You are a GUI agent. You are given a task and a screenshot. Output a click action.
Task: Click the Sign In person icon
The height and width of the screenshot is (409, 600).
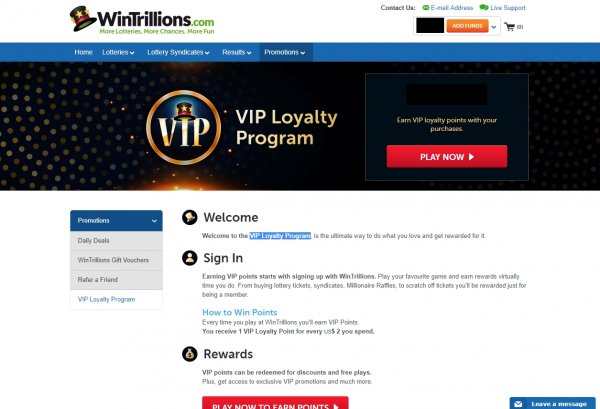(189, 258)
